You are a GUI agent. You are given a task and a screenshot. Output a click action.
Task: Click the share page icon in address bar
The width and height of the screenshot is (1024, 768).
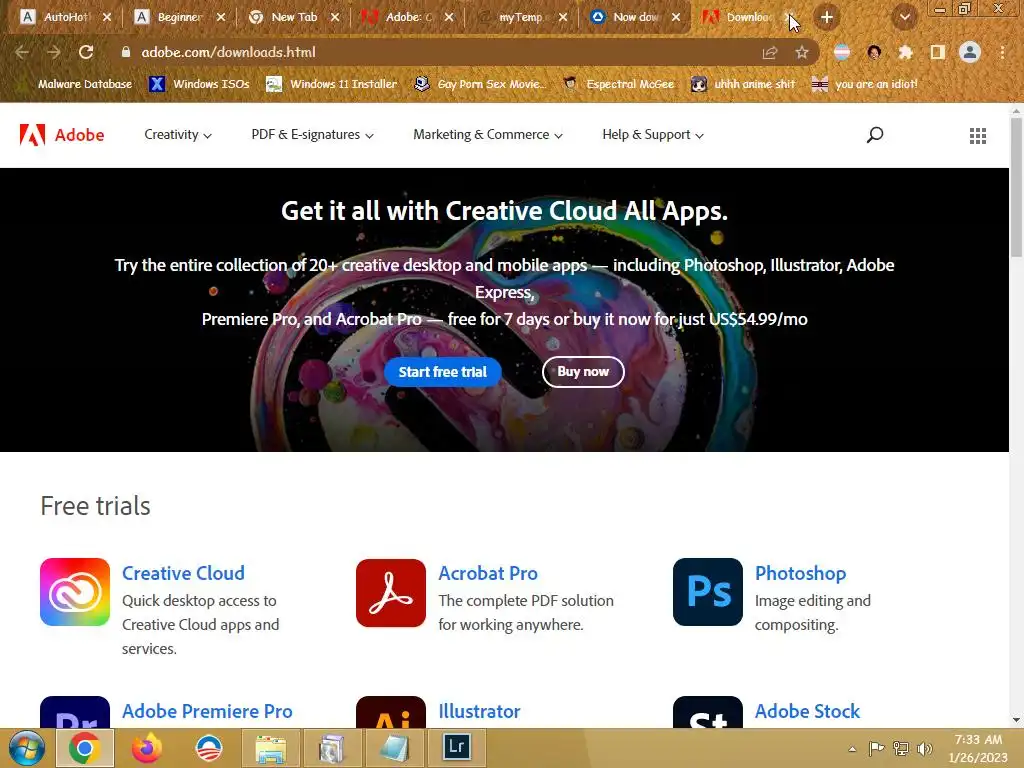click(x=770, y=52)
